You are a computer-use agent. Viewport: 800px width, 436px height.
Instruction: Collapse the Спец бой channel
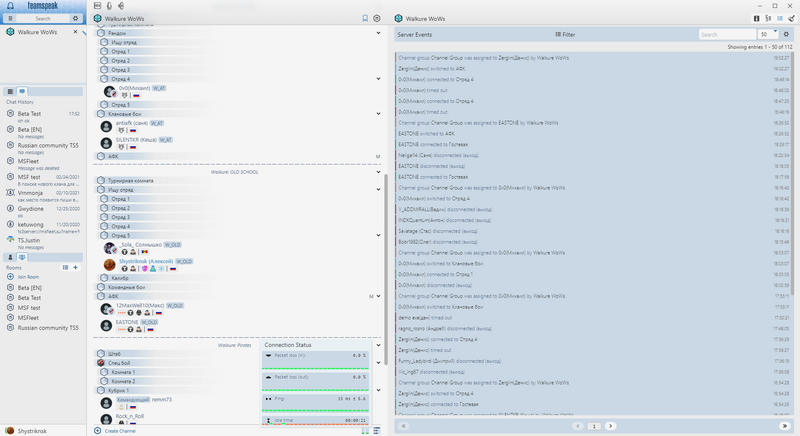[x=379, y=363]
